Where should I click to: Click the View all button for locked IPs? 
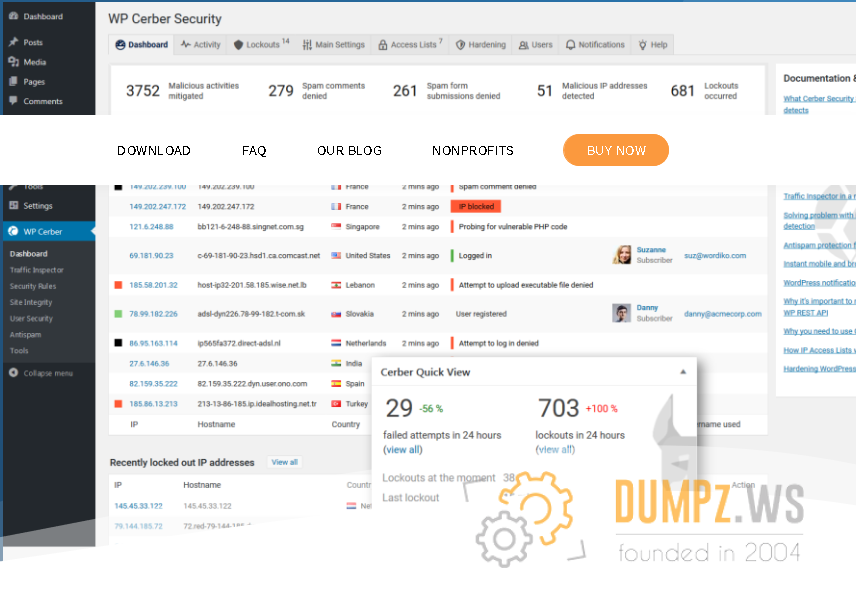pyautogui.click(x=284, y=462)
